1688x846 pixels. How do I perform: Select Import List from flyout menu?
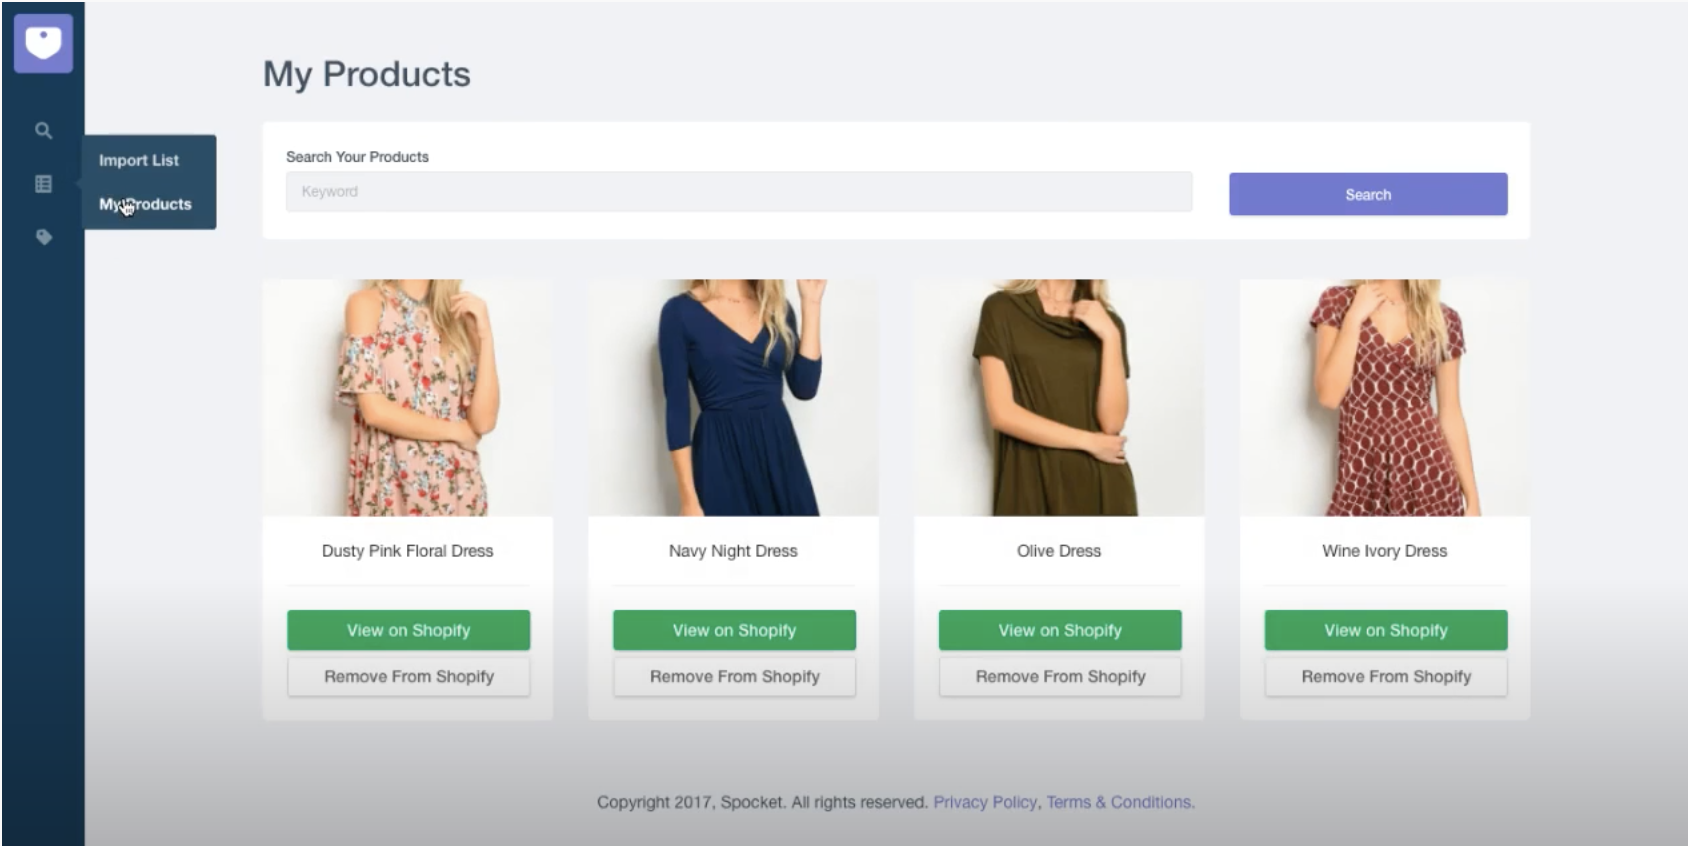click(139, 160)
